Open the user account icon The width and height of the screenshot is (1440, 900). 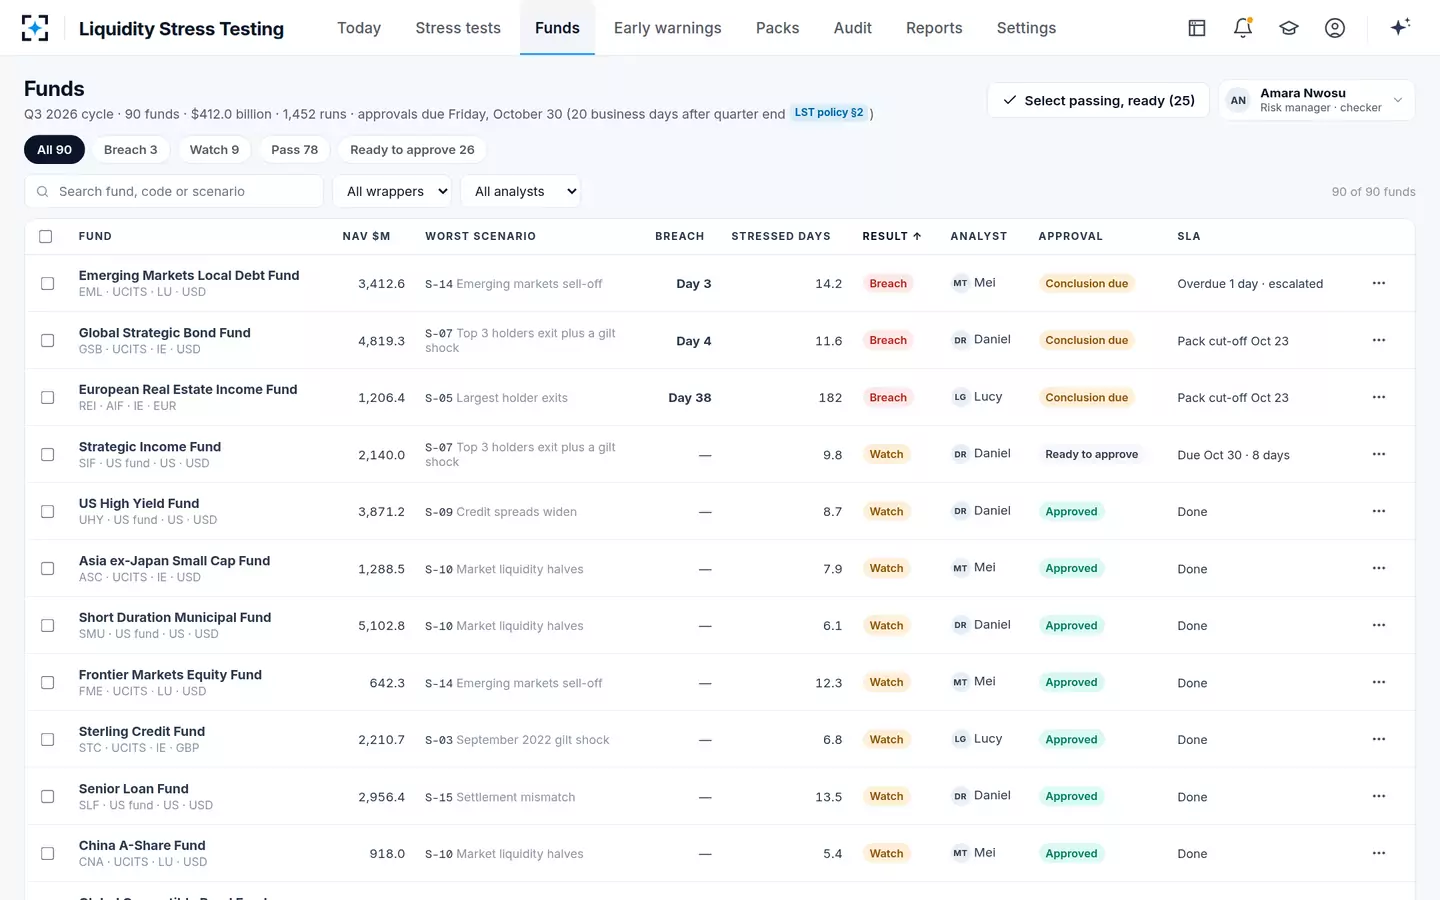(1335, 28)
